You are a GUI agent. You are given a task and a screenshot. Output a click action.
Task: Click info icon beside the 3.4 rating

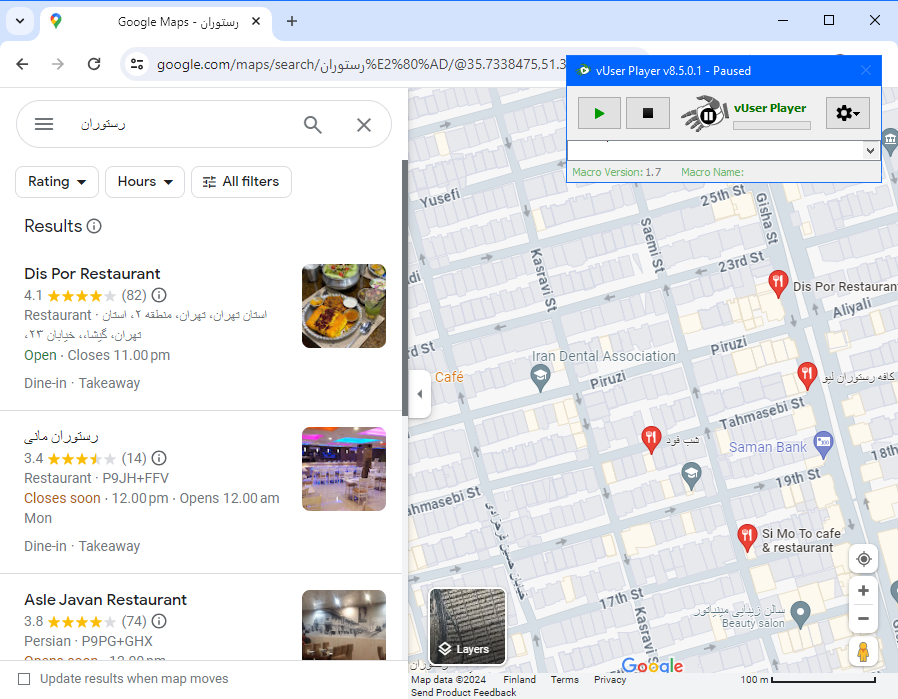click(159, 458)
